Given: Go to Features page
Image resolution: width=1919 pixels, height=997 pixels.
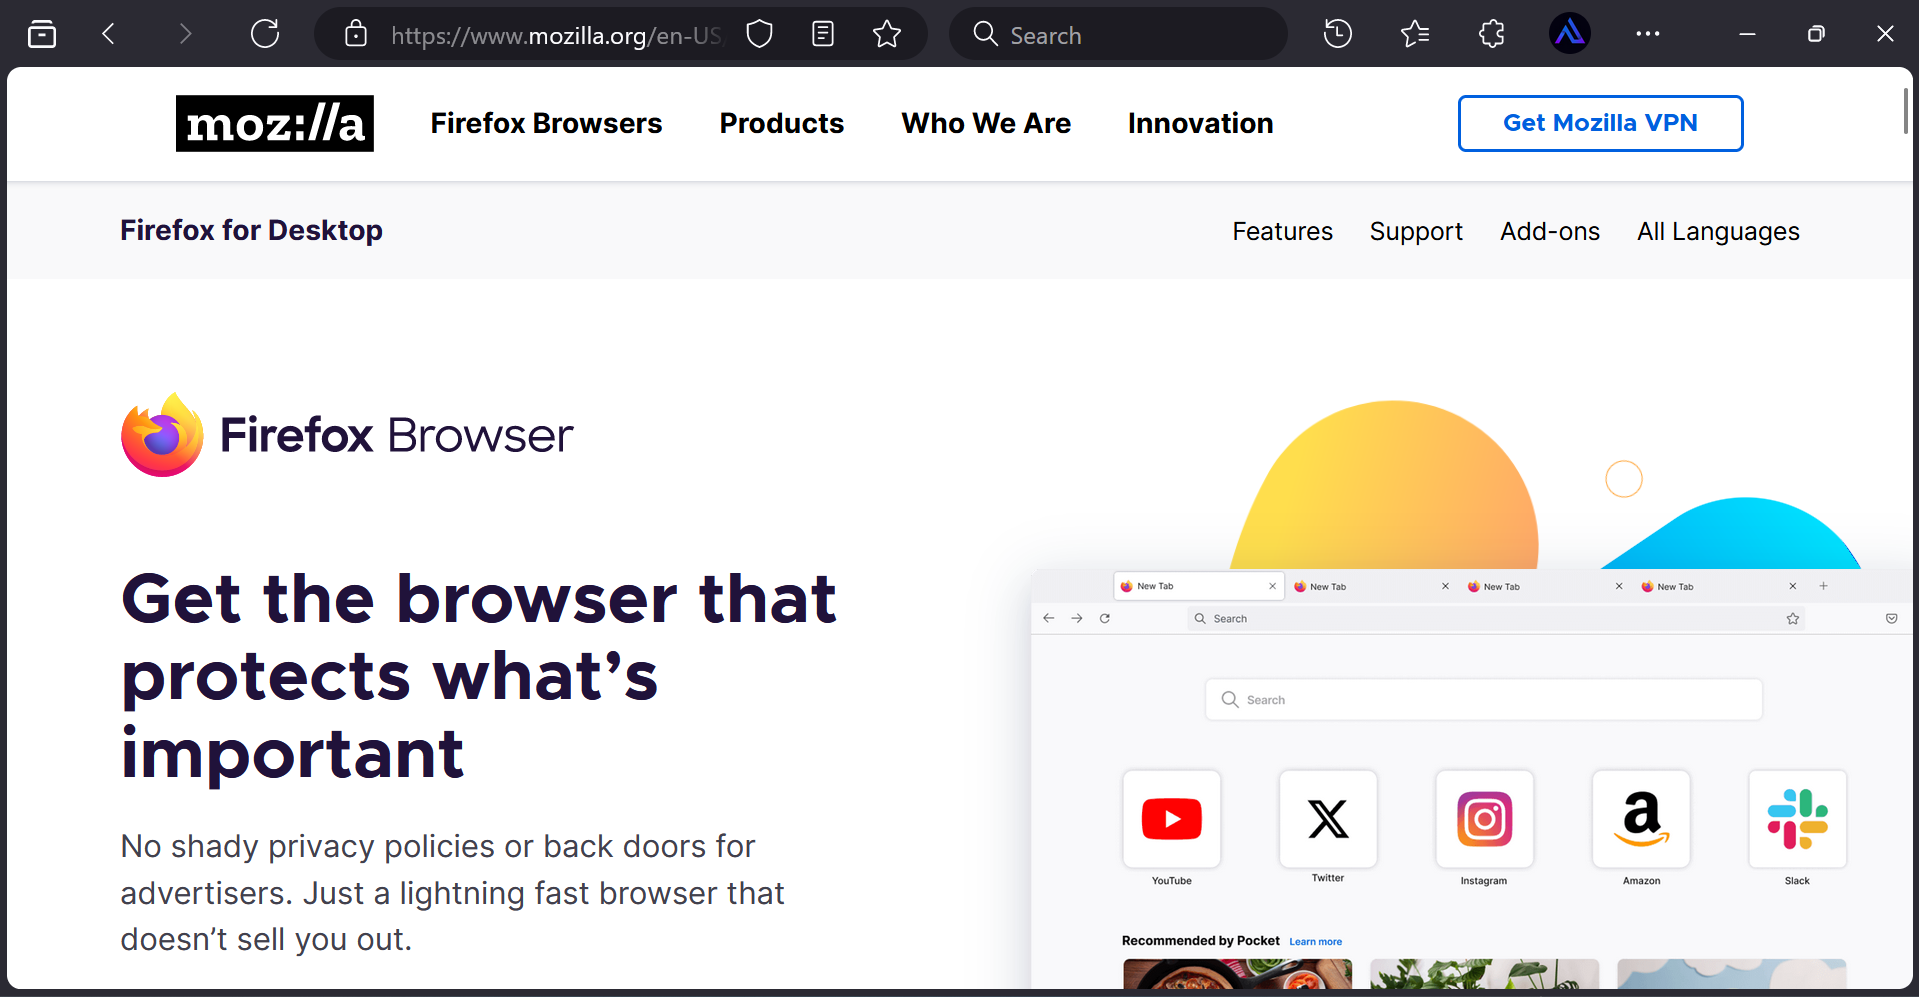Looking at the screenshot, I should tap(1283, 231).
